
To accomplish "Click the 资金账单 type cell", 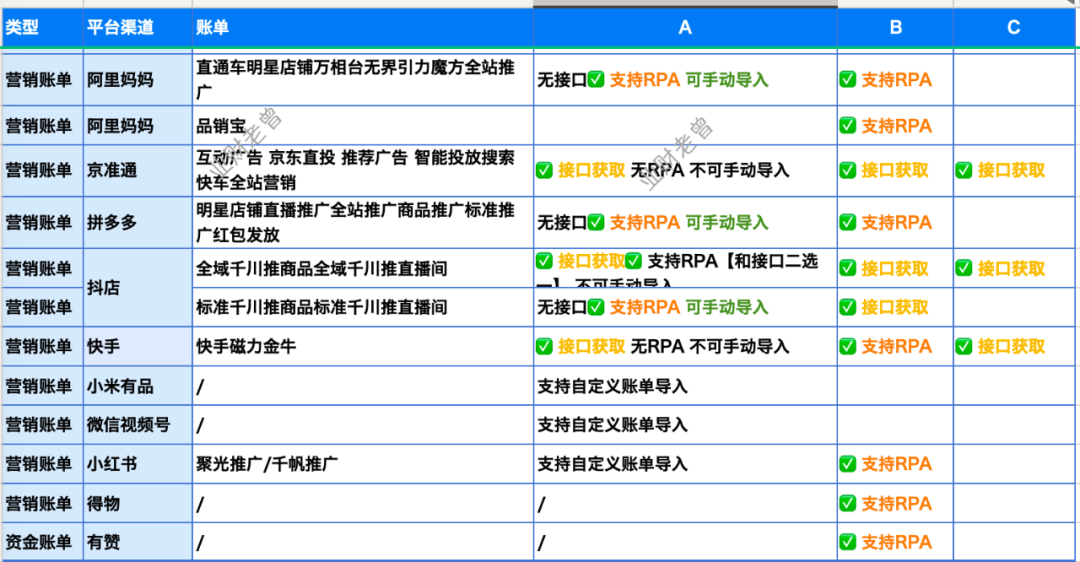I will pos(42,541).
